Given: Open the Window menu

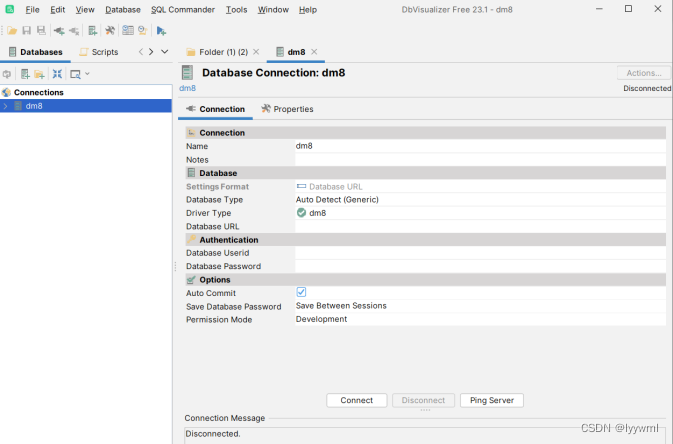Looking at the screenshot, I should pyautogui.click(x=273, y=9).
